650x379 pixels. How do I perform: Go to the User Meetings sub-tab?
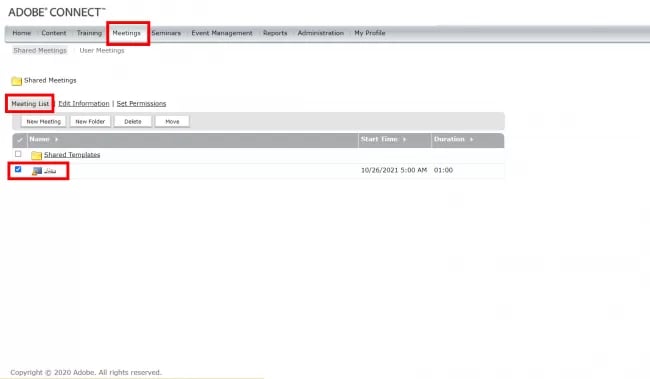coord(102,51)
